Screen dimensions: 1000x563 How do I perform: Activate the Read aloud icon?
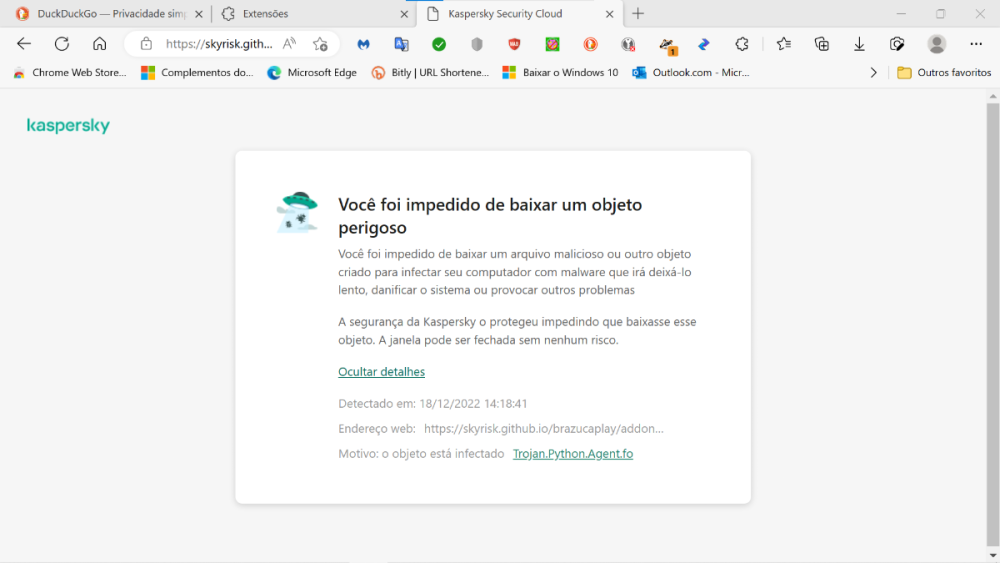click(x=290, y=44)
